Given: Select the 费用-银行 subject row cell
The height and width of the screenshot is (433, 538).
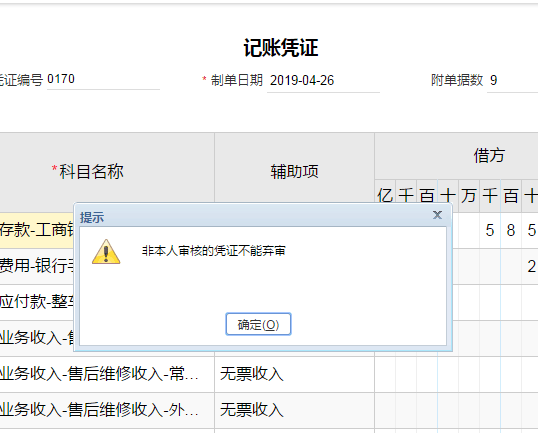Looking at the screenshot, I should (37, 266).
